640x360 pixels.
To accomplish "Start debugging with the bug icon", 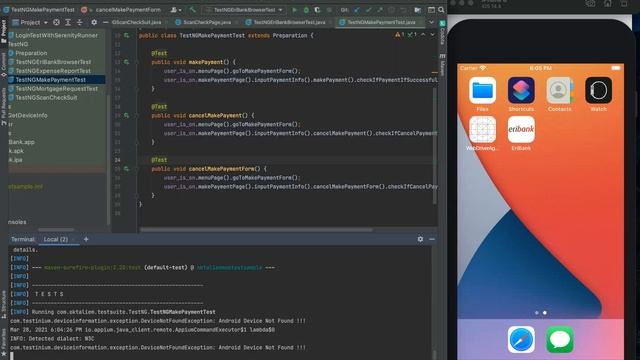I will [306, 9].
